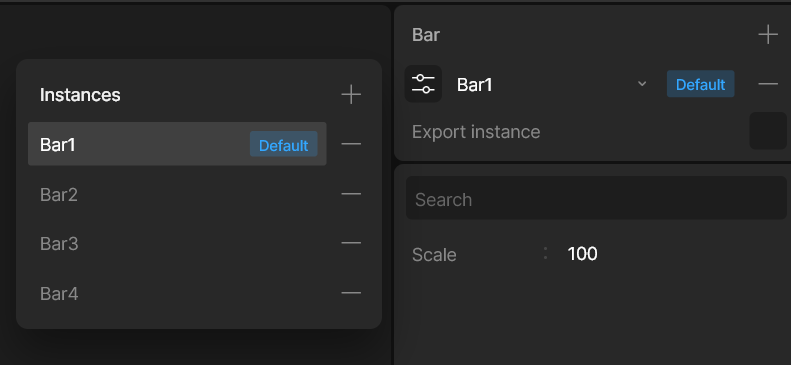Remove the Bar4 instance
Screen dimensions: 791x365
point(351,293)
